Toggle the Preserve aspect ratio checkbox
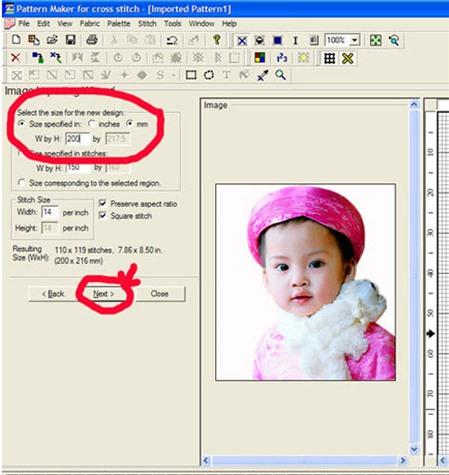Image resolution: width=449 pixels, height=475 pixels. [103, 203]
